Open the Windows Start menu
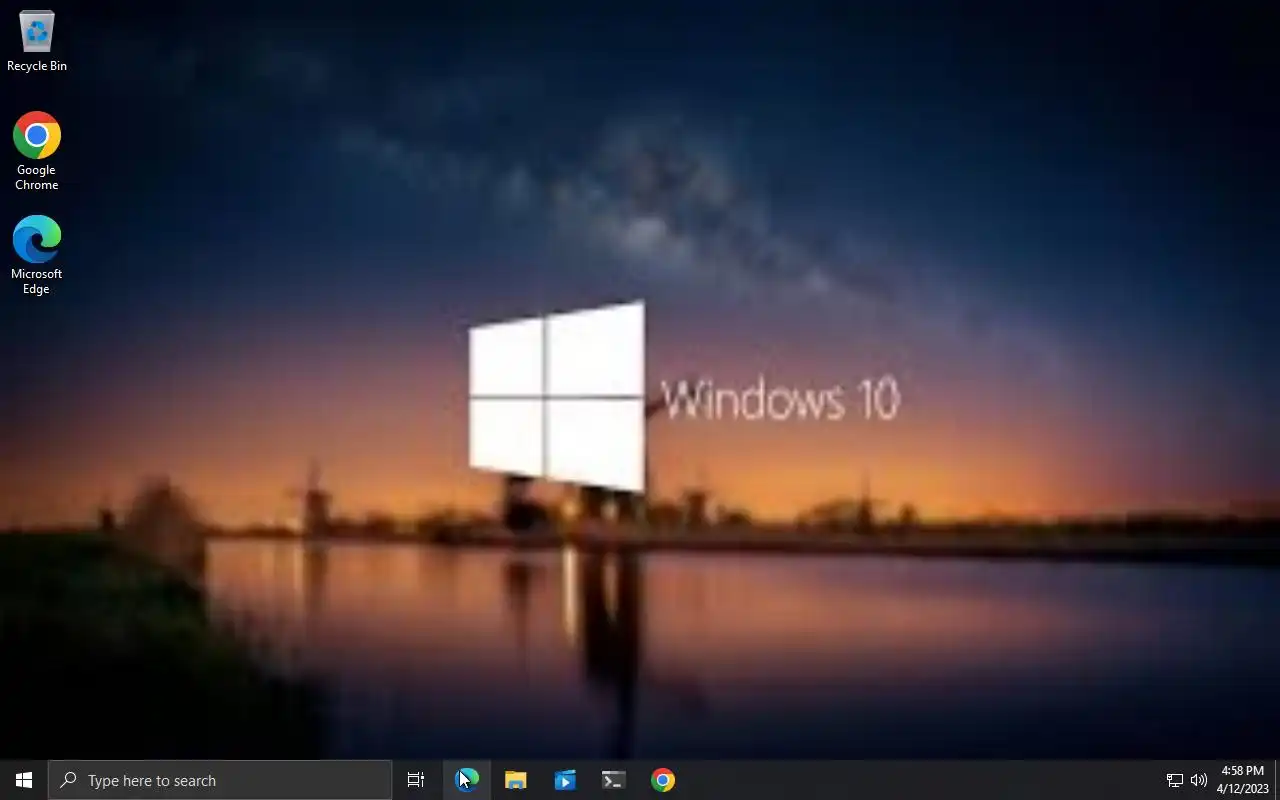1280x800 pixels. click(x=24, y=780)
